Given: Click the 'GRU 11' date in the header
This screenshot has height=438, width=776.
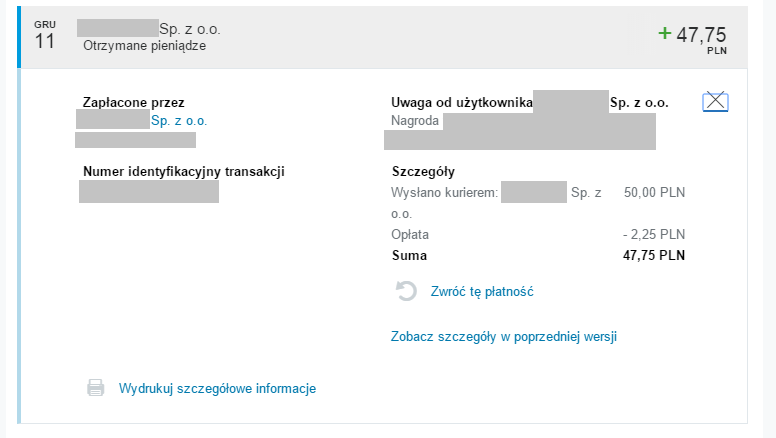Looking at the screenshot, I should (x=45, y=36).
